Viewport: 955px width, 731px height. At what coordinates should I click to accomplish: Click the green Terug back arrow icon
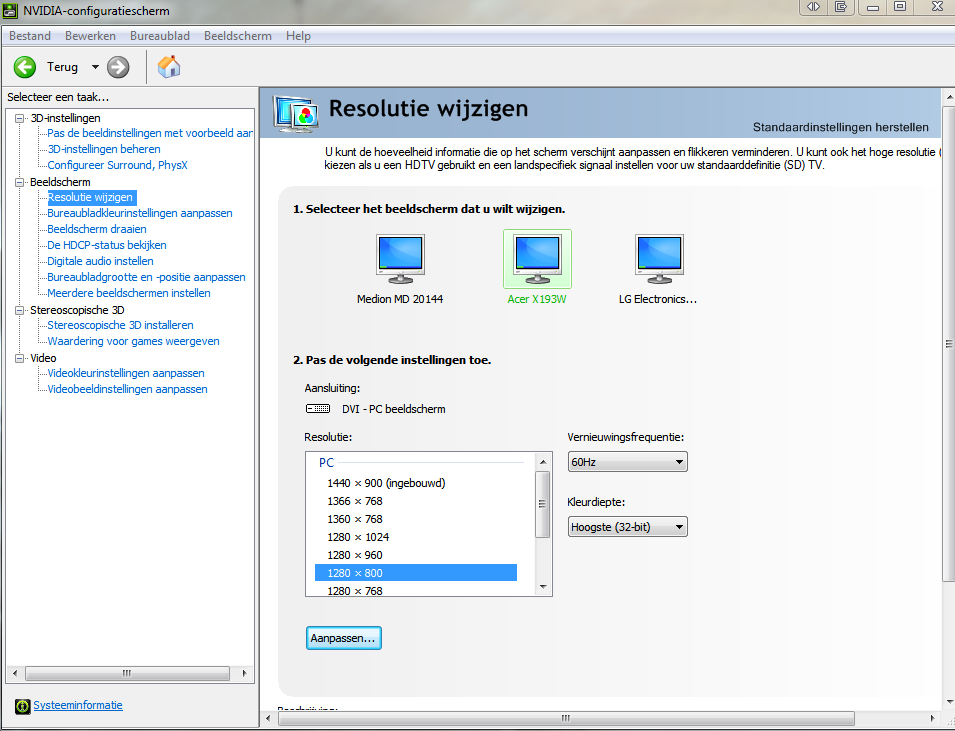(x=25, y=67)
